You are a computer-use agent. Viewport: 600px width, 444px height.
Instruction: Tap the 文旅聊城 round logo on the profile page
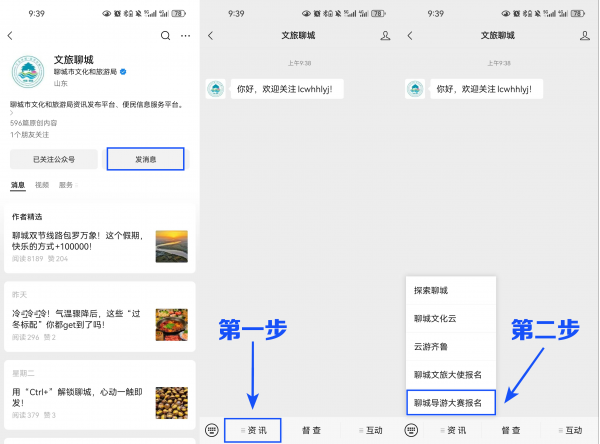pos(29,73)
